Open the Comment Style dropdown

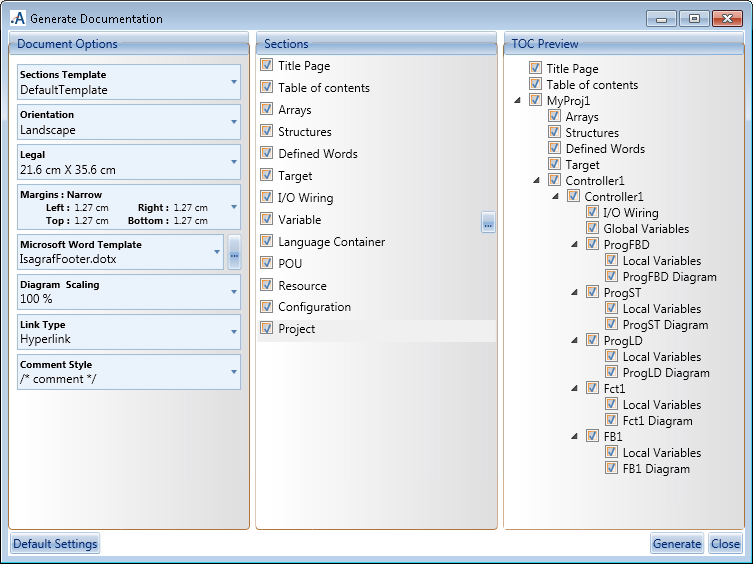(x=129, y=372)
